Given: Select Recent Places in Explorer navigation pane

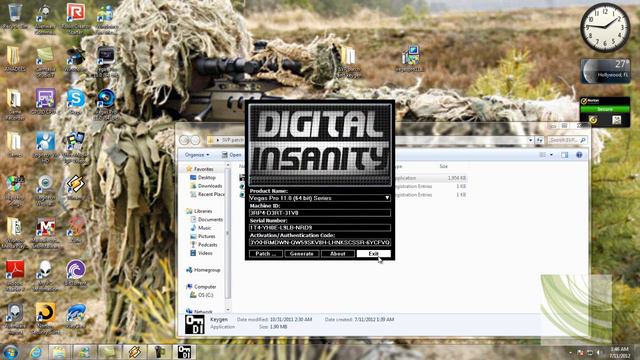Looking at the screenshot, I should pos(207,195).
